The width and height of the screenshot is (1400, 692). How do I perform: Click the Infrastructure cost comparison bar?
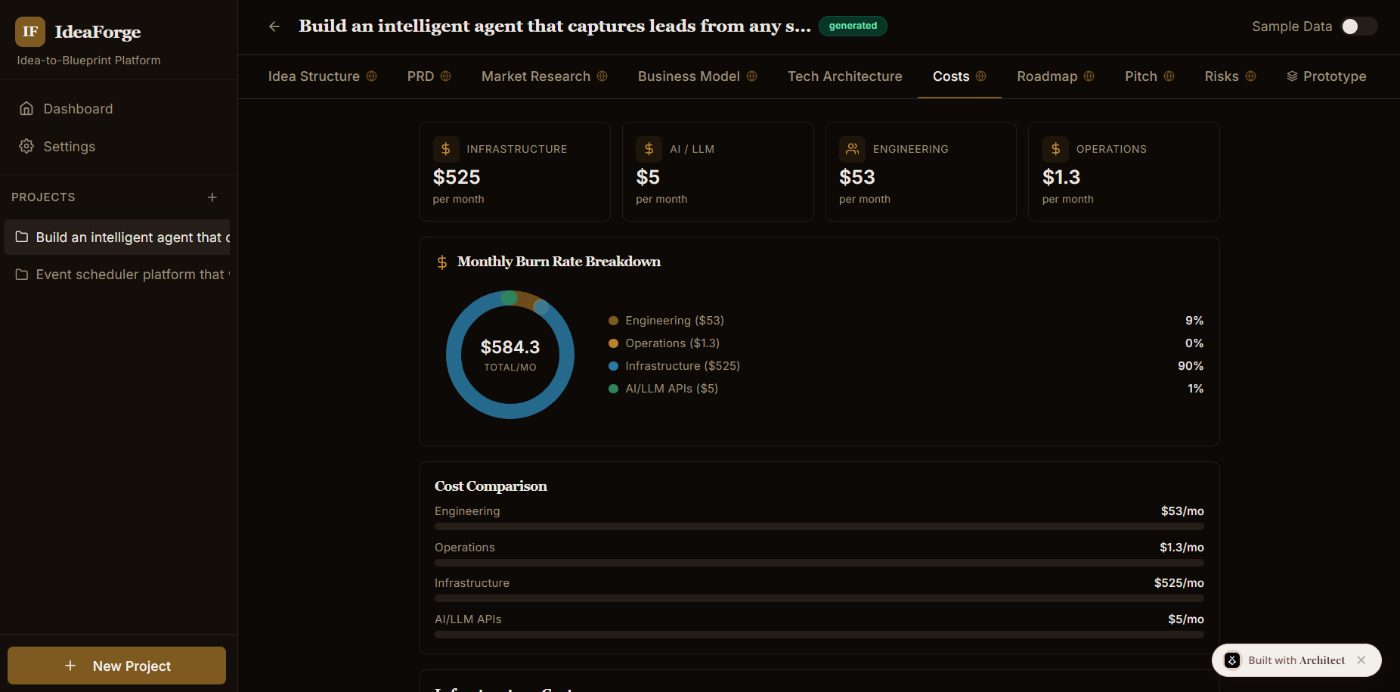point(818,596)
